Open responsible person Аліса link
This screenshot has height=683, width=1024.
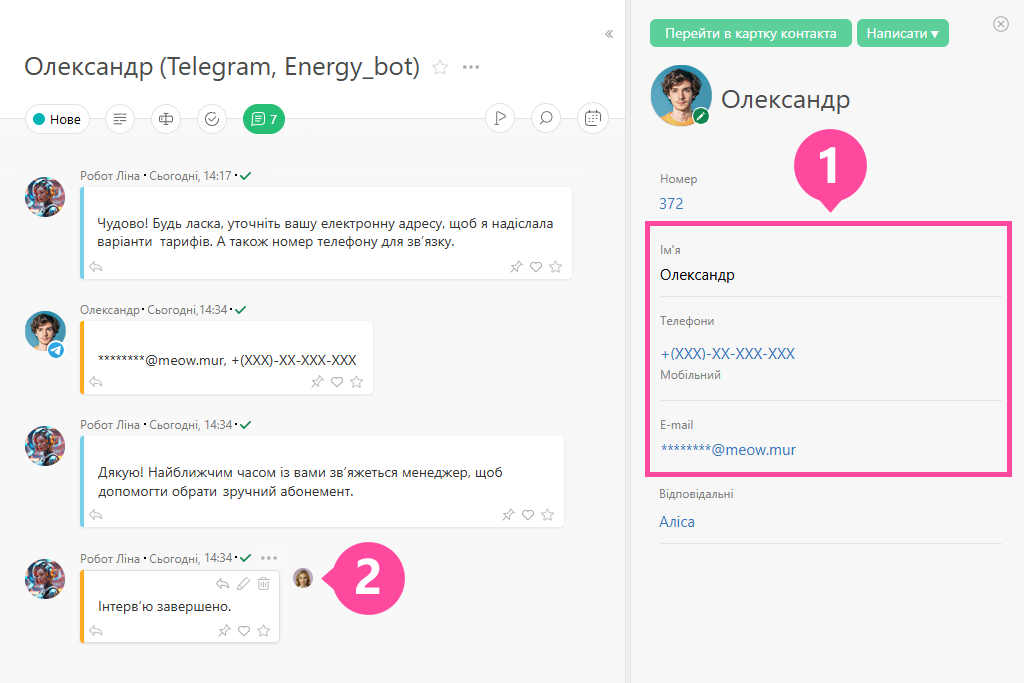coord(677,522)
